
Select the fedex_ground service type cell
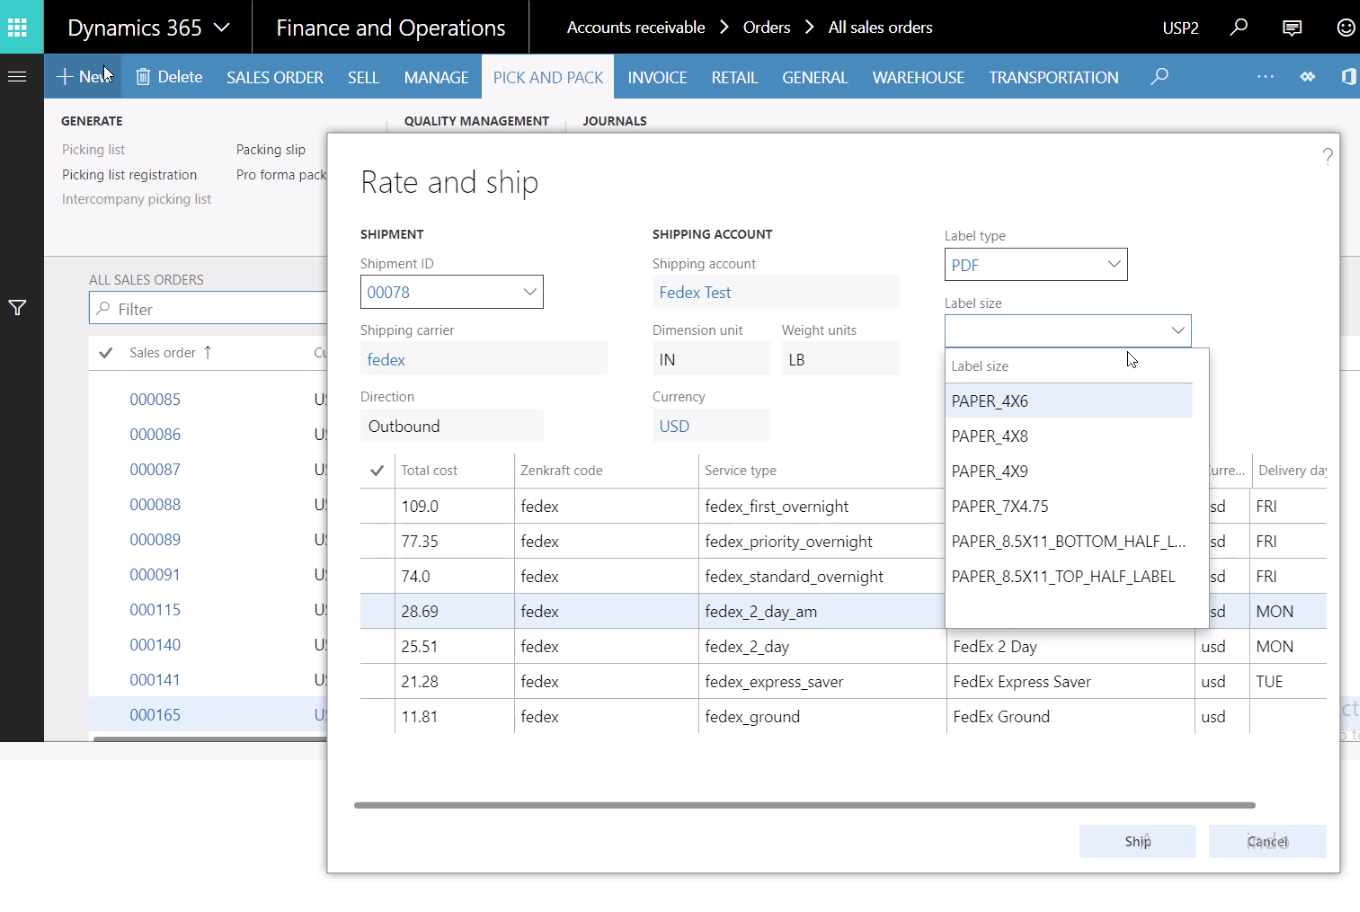[821, 716]
